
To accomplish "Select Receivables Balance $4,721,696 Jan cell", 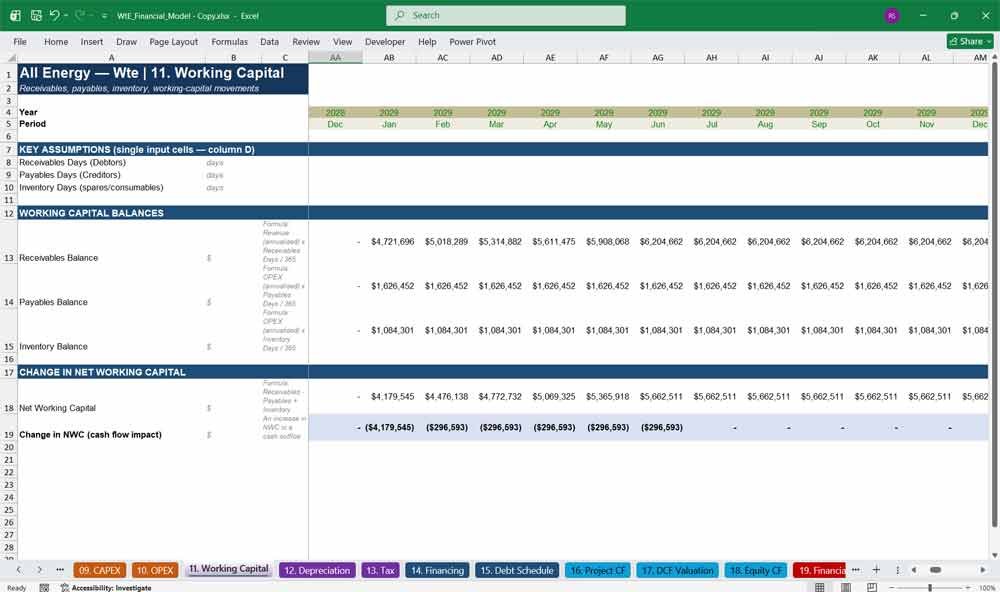I will pos(389,242).
